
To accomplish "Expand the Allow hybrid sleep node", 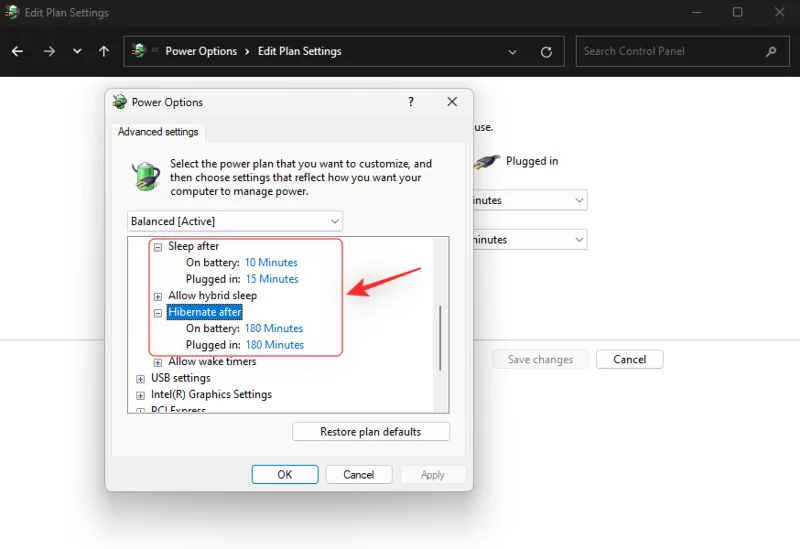I will point(158,296).
